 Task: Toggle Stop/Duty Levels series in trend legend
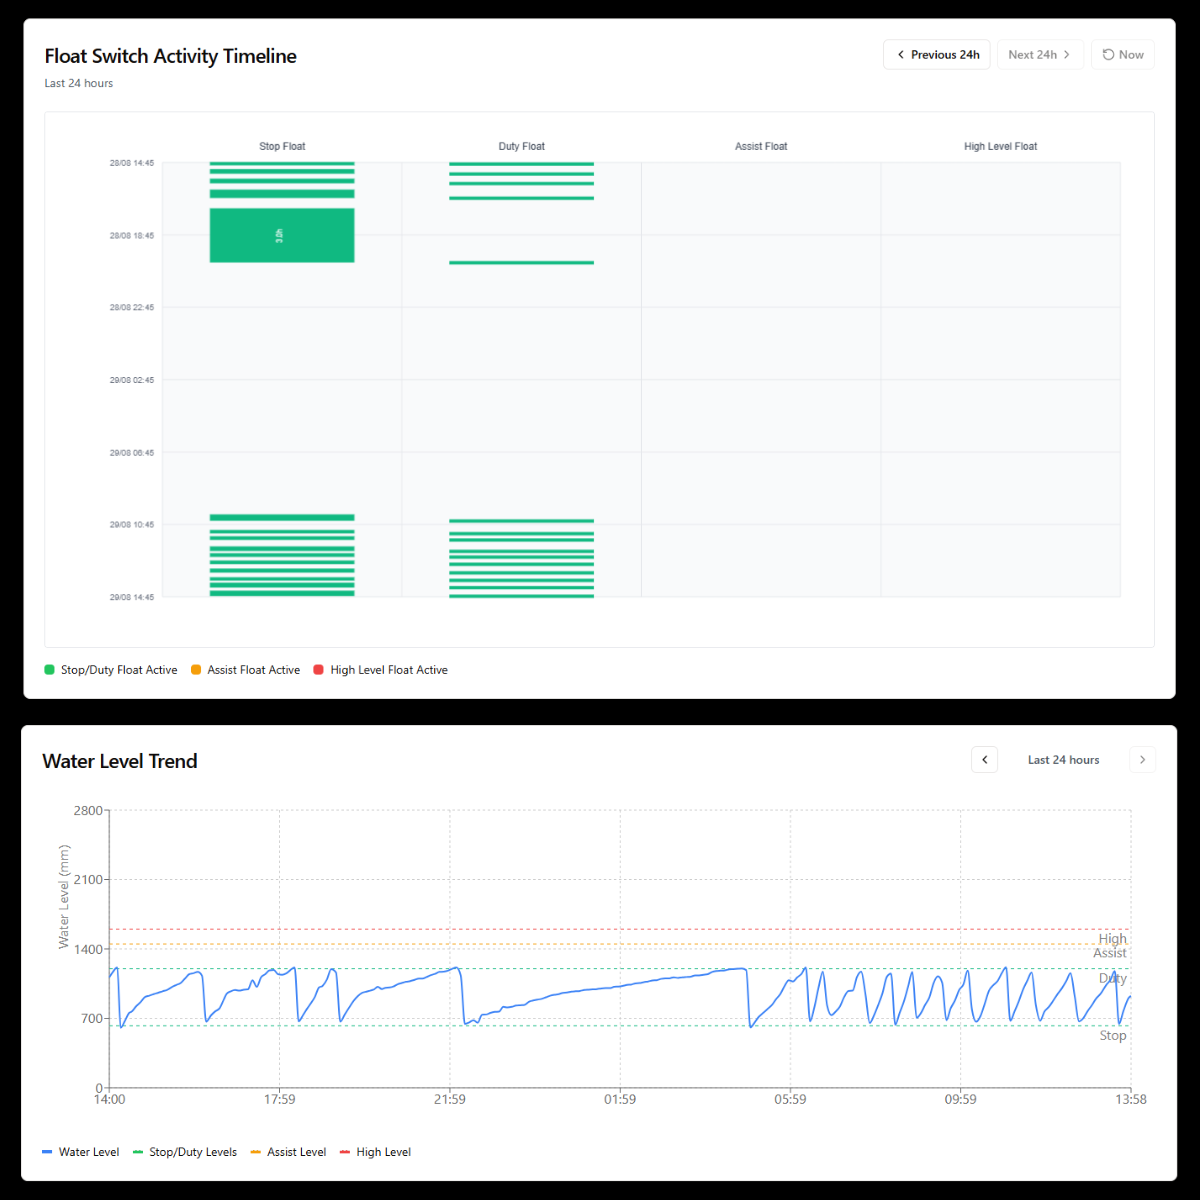point(185,1152)
